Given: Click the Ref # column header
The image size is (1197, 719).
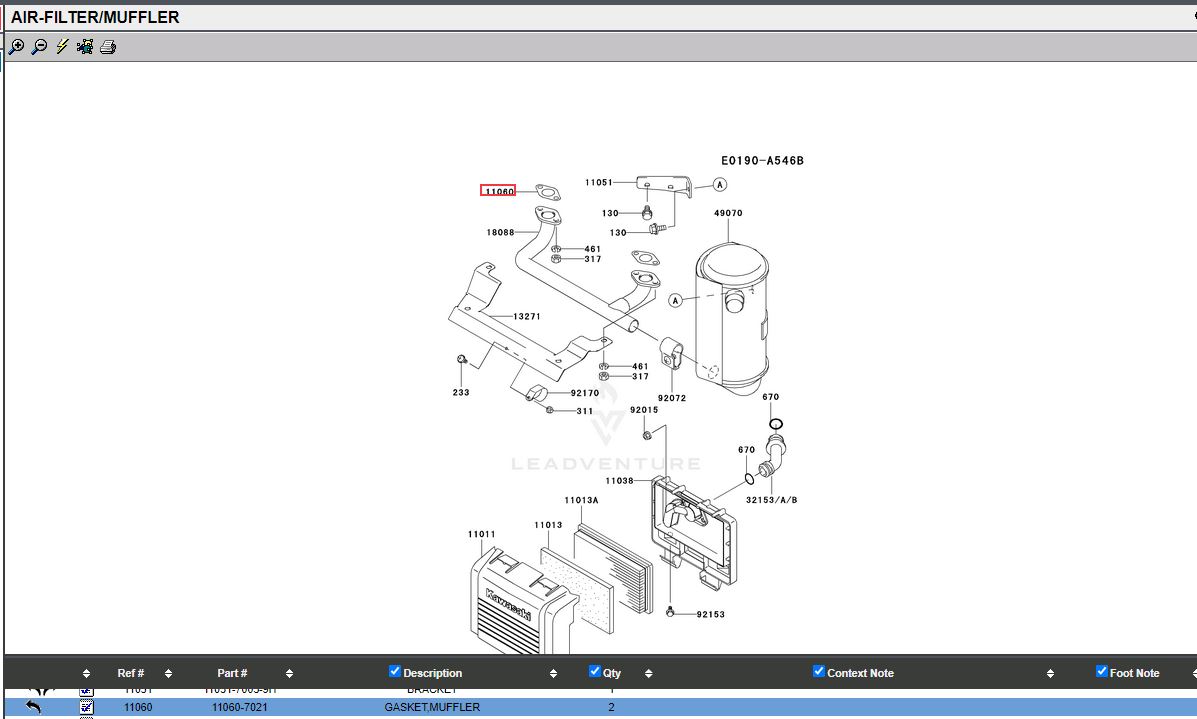Looking at the screenshot, I should point(131,673).
